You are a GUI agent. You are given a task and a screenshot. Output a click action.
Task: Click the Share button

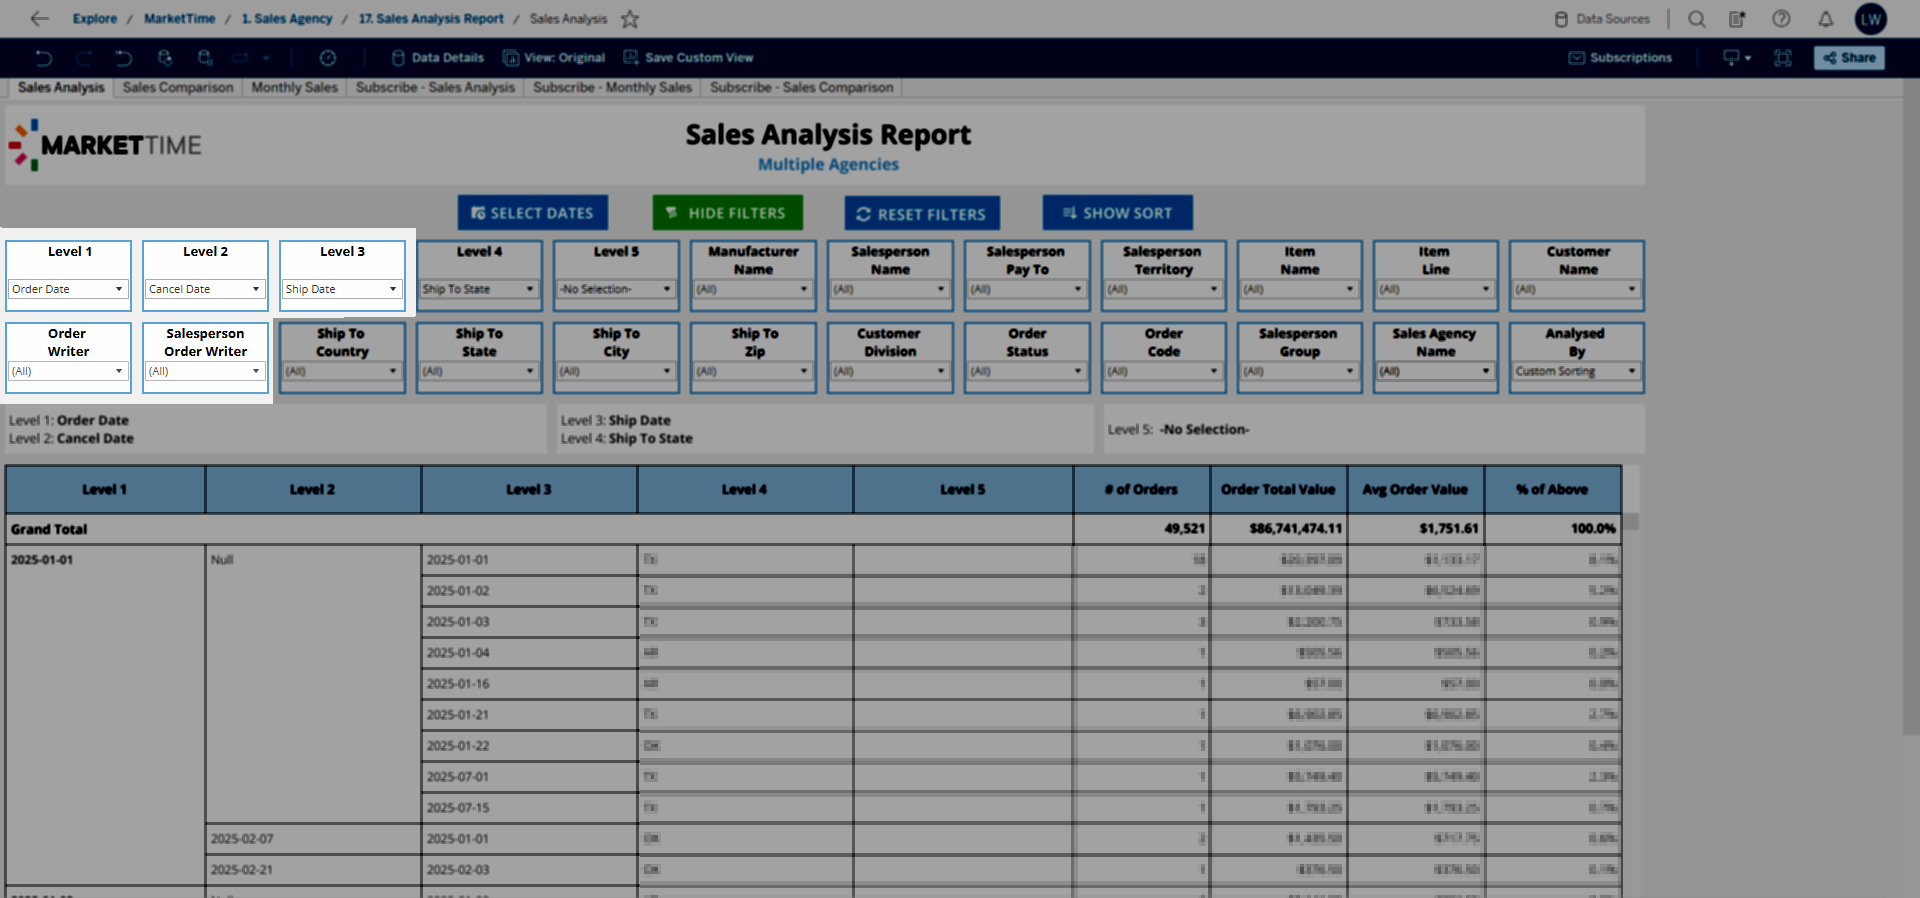1850,58
